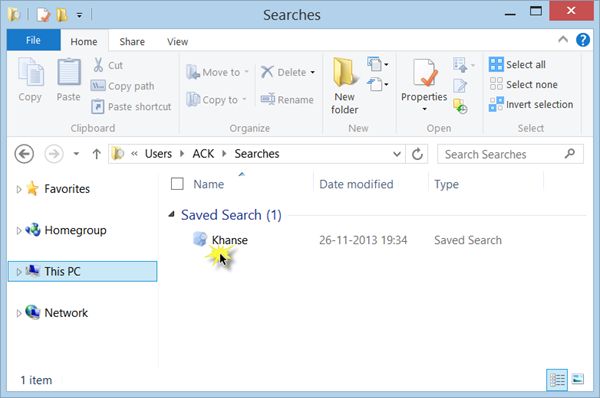Click the Back navigation arrow
Screen dimensions: 600x398
pyautogui.click(x=24, y=154)
